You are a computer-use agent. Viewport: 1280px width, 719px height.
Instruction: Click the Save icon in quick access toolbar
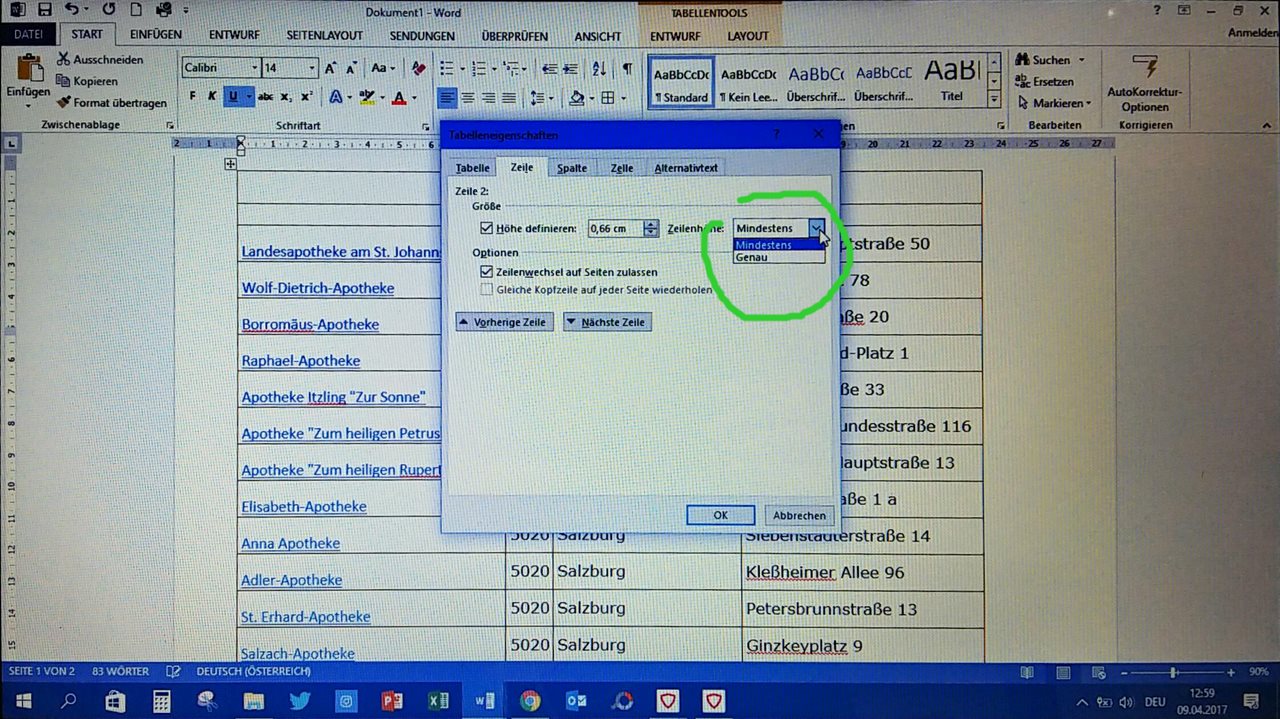pos(45,10)
